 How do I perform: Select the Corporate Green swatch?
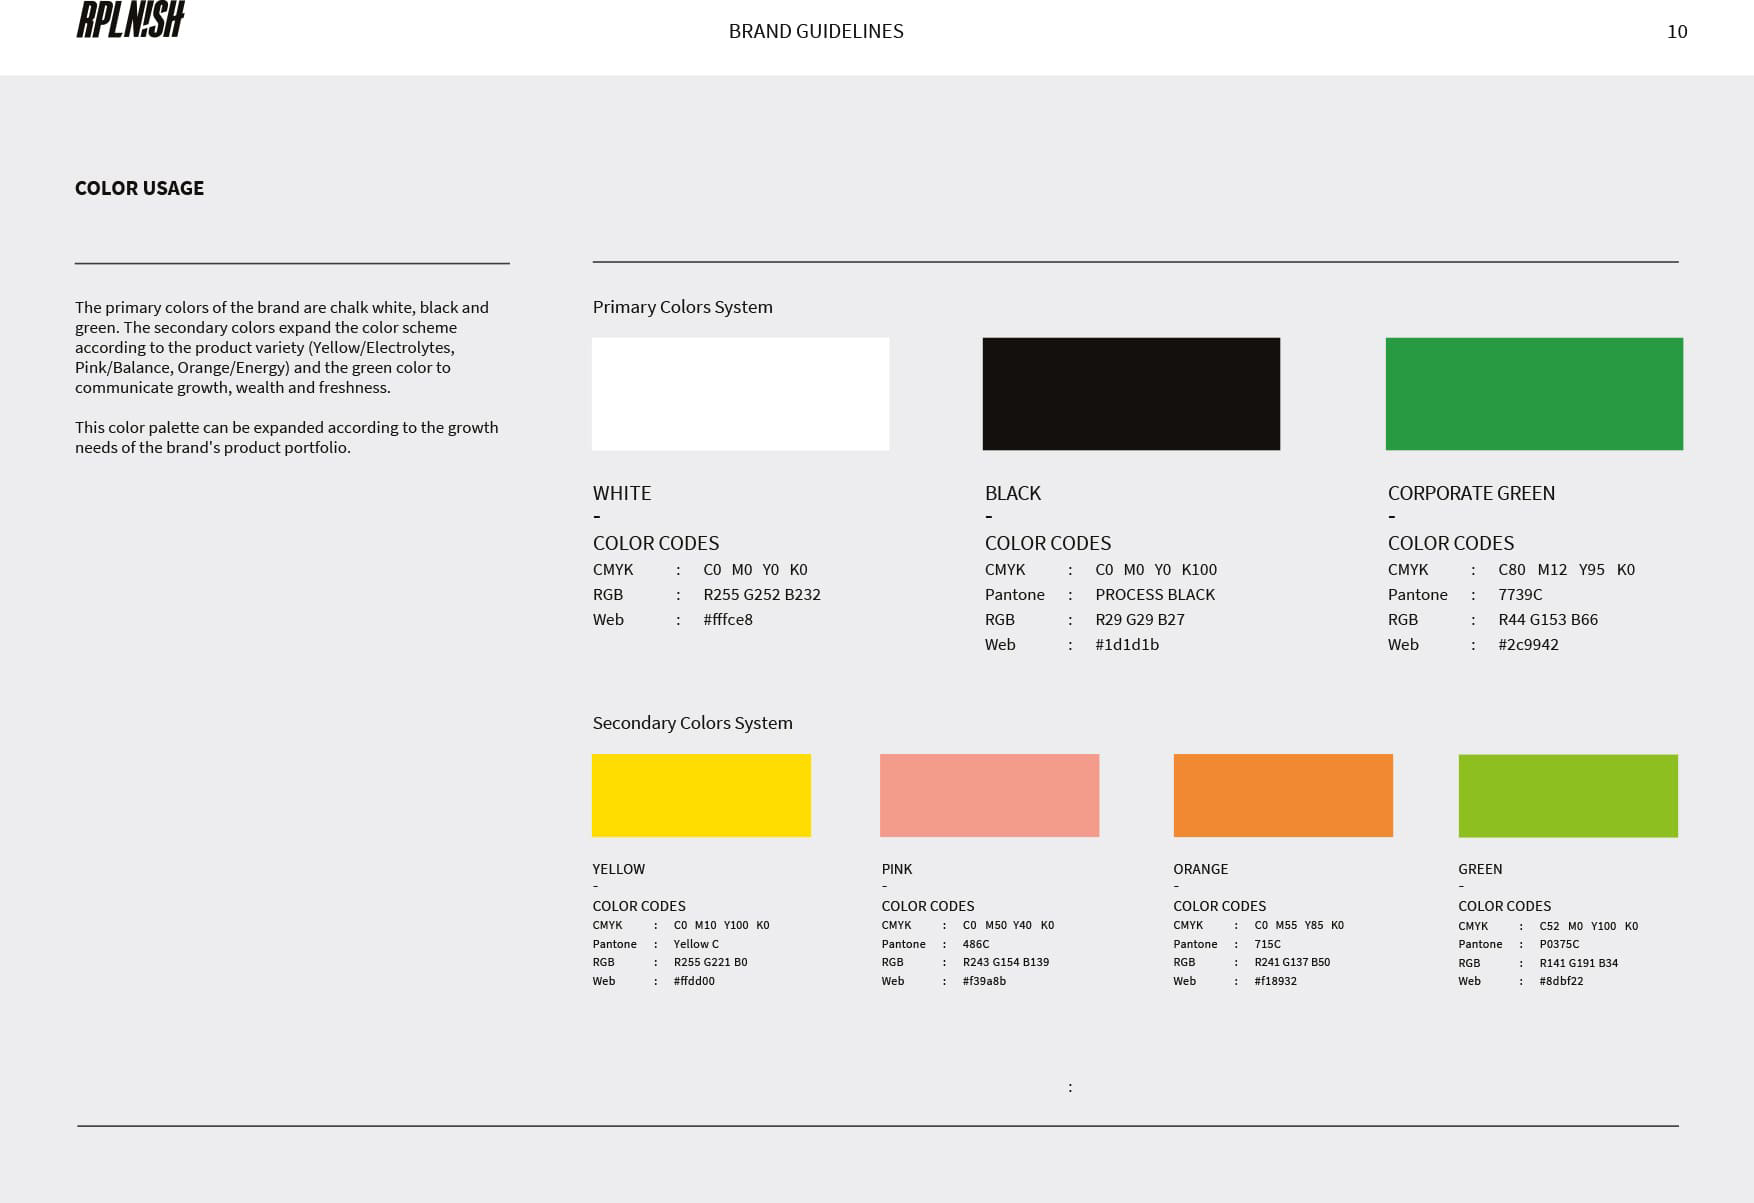1533,392
